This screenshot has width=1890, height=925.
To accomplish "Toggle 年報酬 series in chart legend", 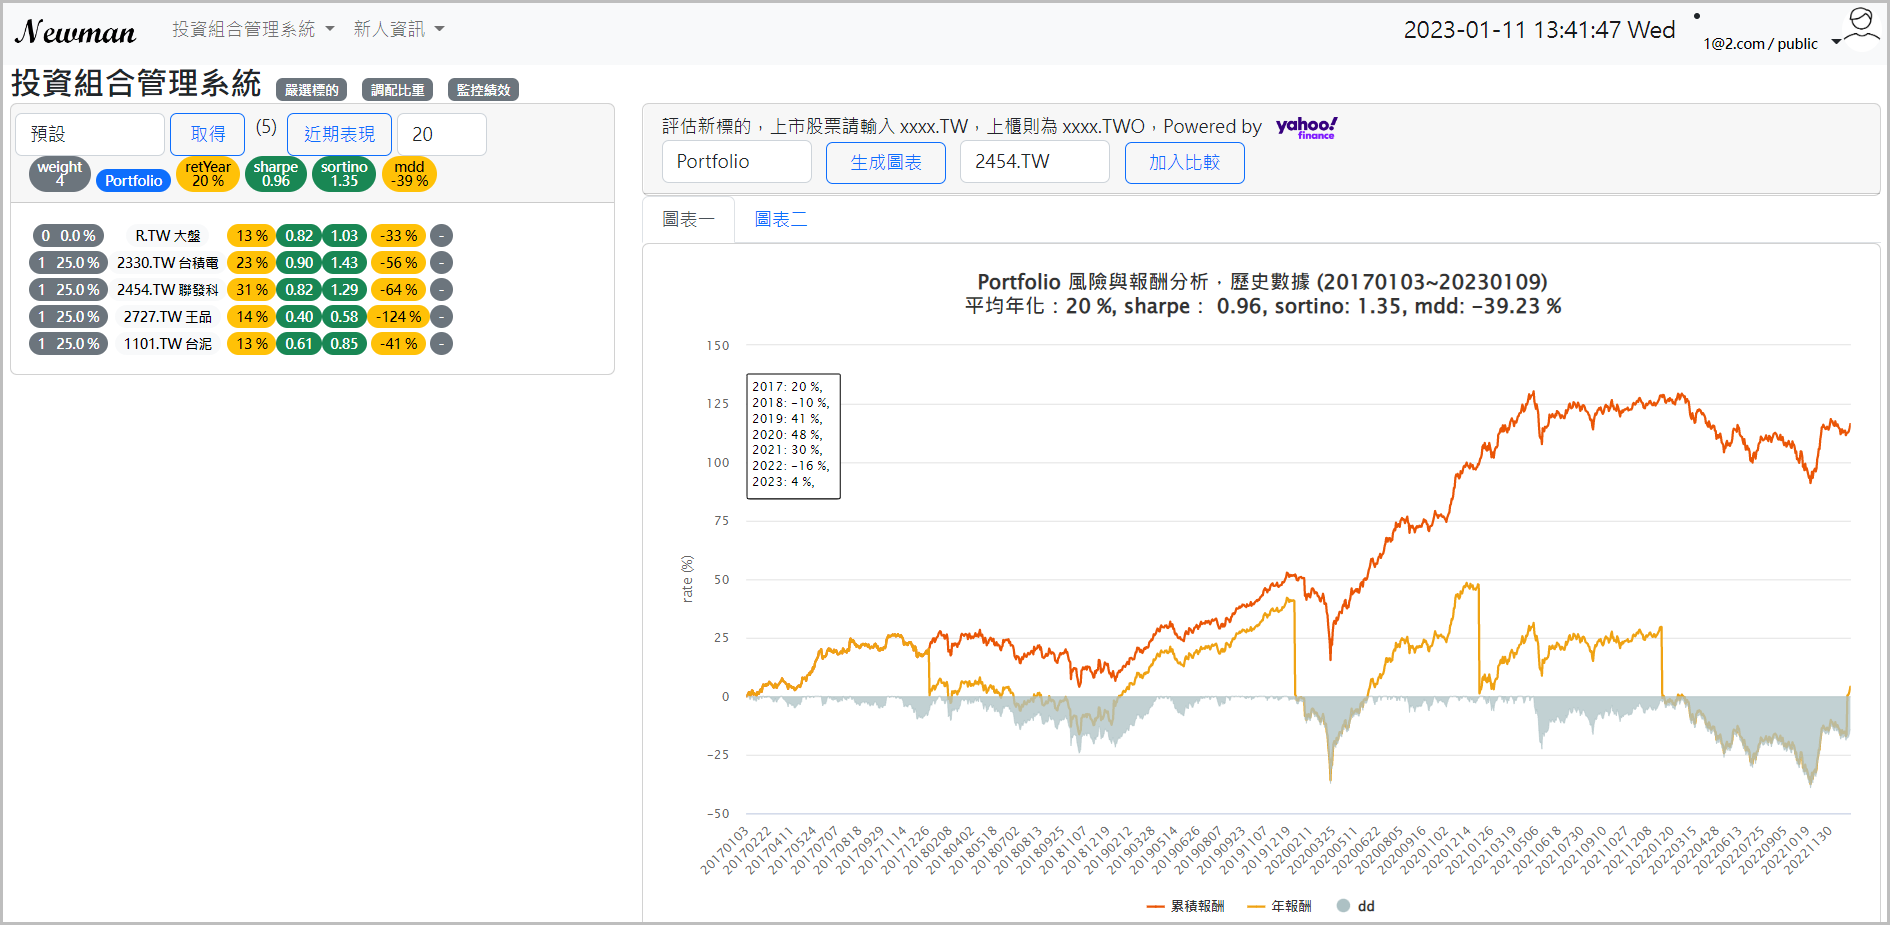I will point(1280,906).
